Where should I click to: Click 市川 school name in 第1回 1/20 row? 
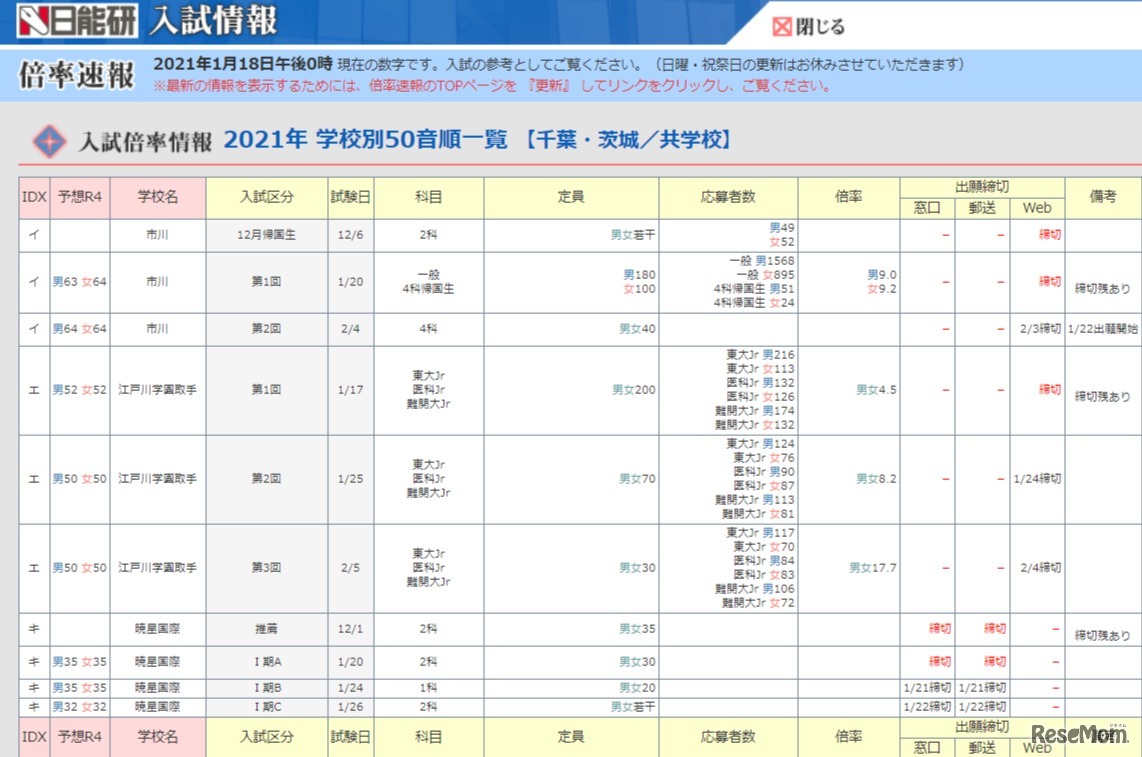pyautogui.click(x=157, y=281)
